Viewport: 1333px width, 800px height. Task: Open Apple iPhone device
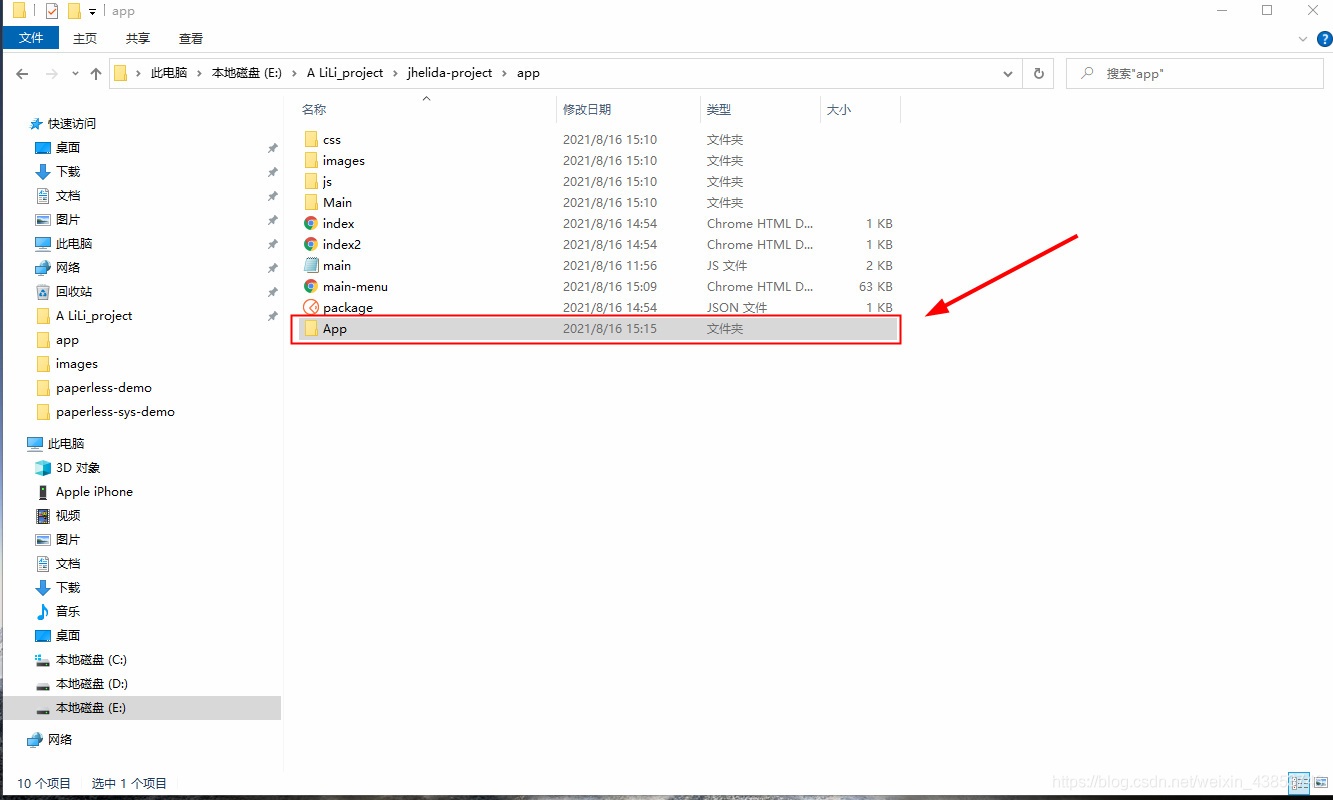click(94, 491)
